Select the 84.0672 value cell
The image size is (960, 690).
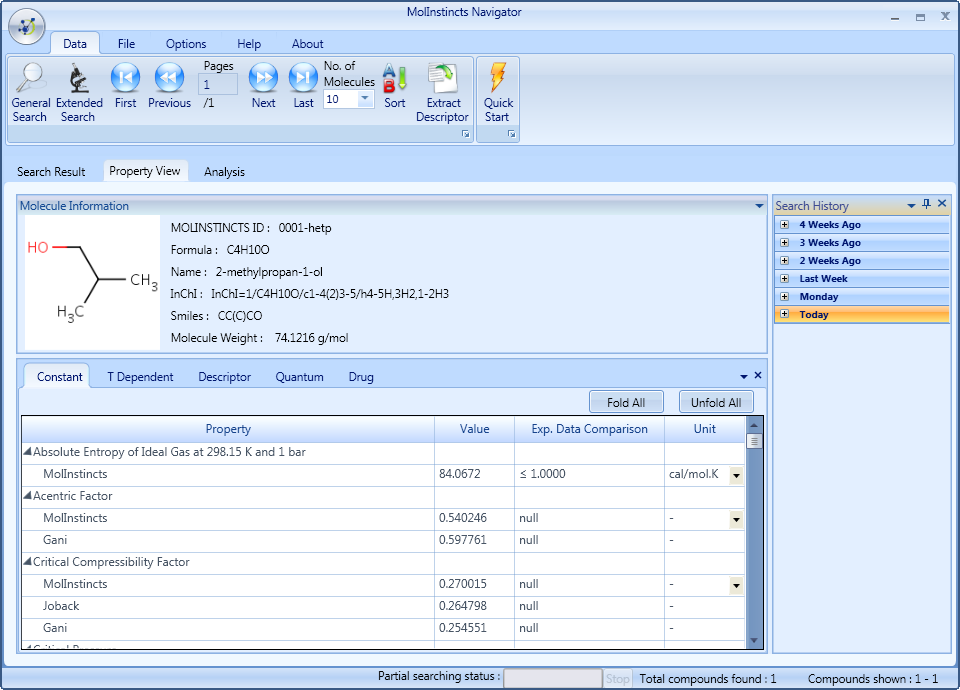point(474,474)
